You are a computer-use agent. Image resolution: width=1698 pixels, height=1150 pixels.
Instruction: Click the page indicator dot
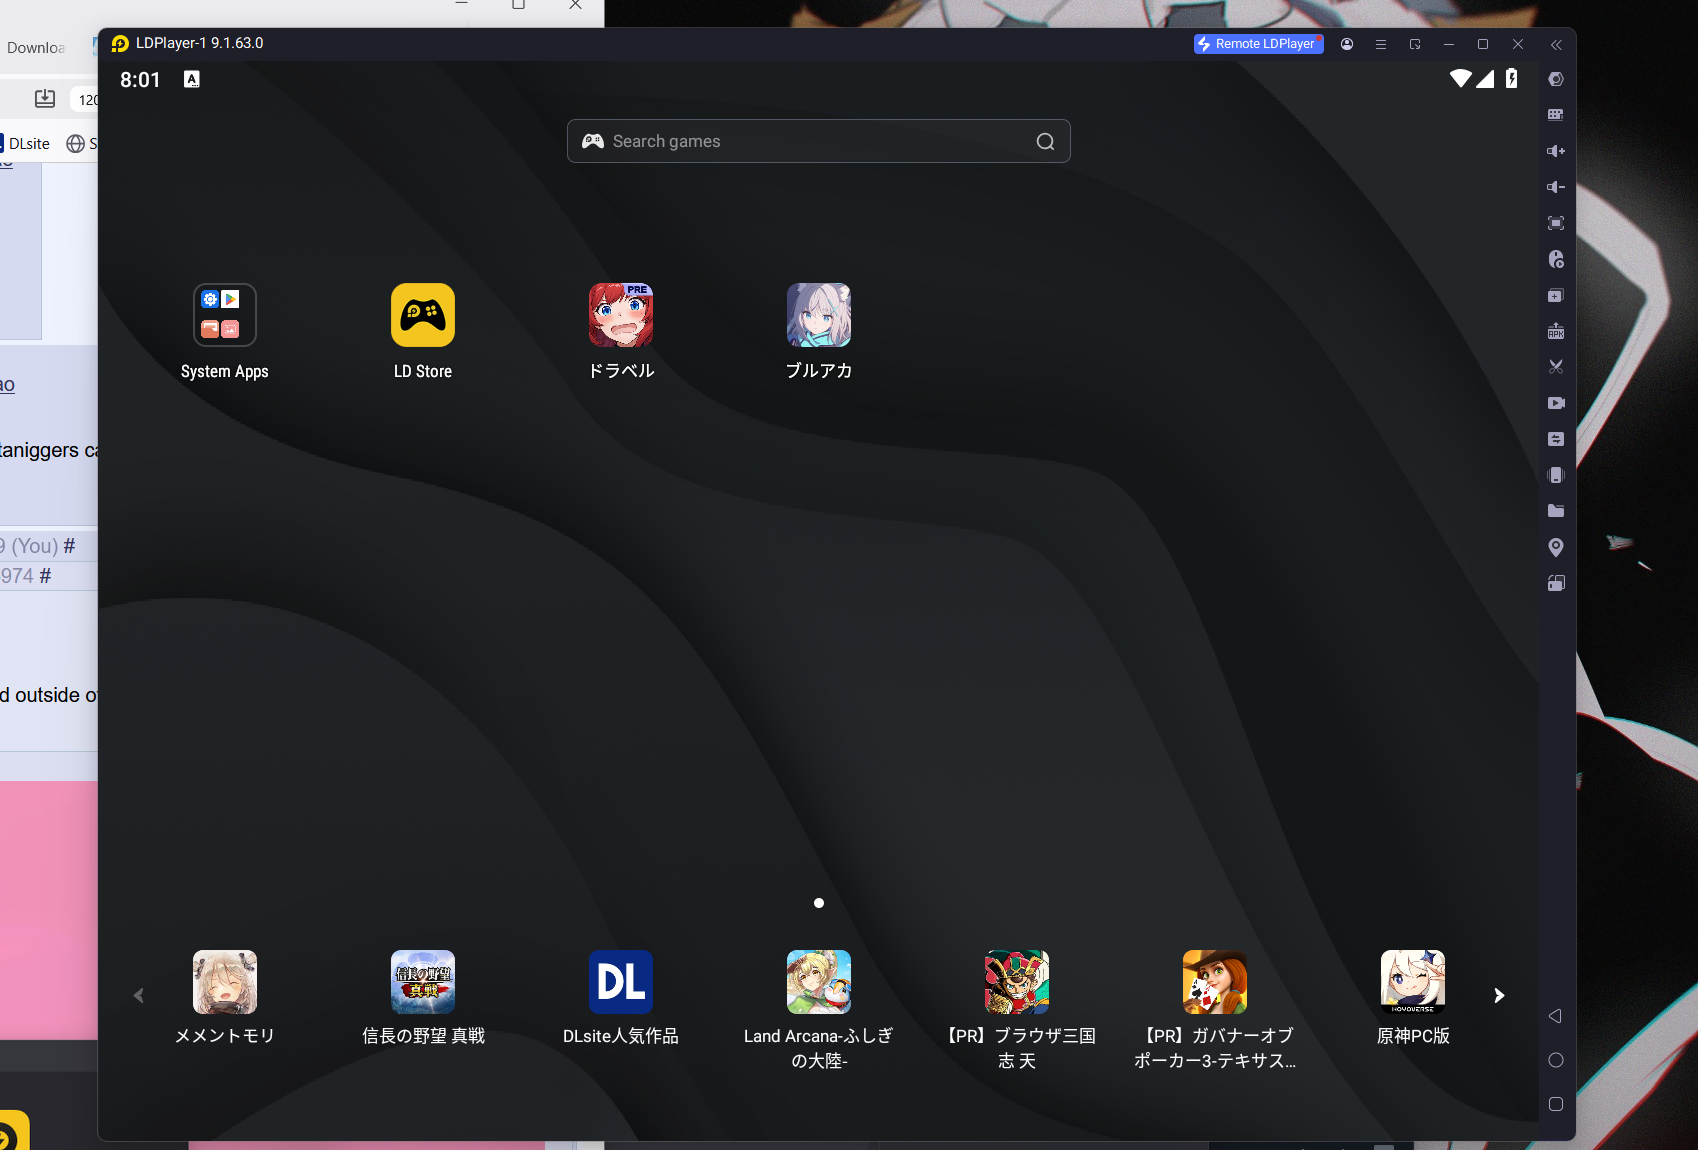pos(819,903)
